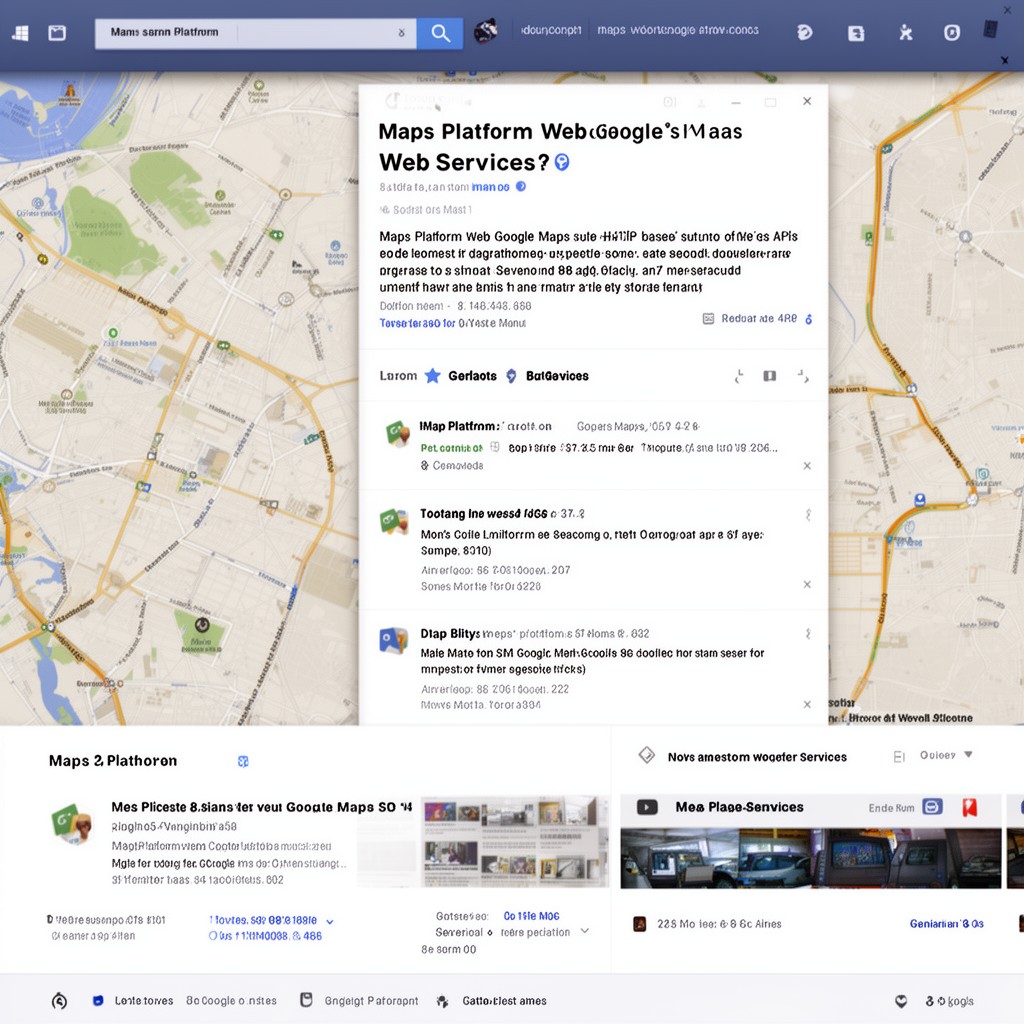Click the collapse corner icon in tab row
This screenshot has height=1024, width=1024.
739,376
